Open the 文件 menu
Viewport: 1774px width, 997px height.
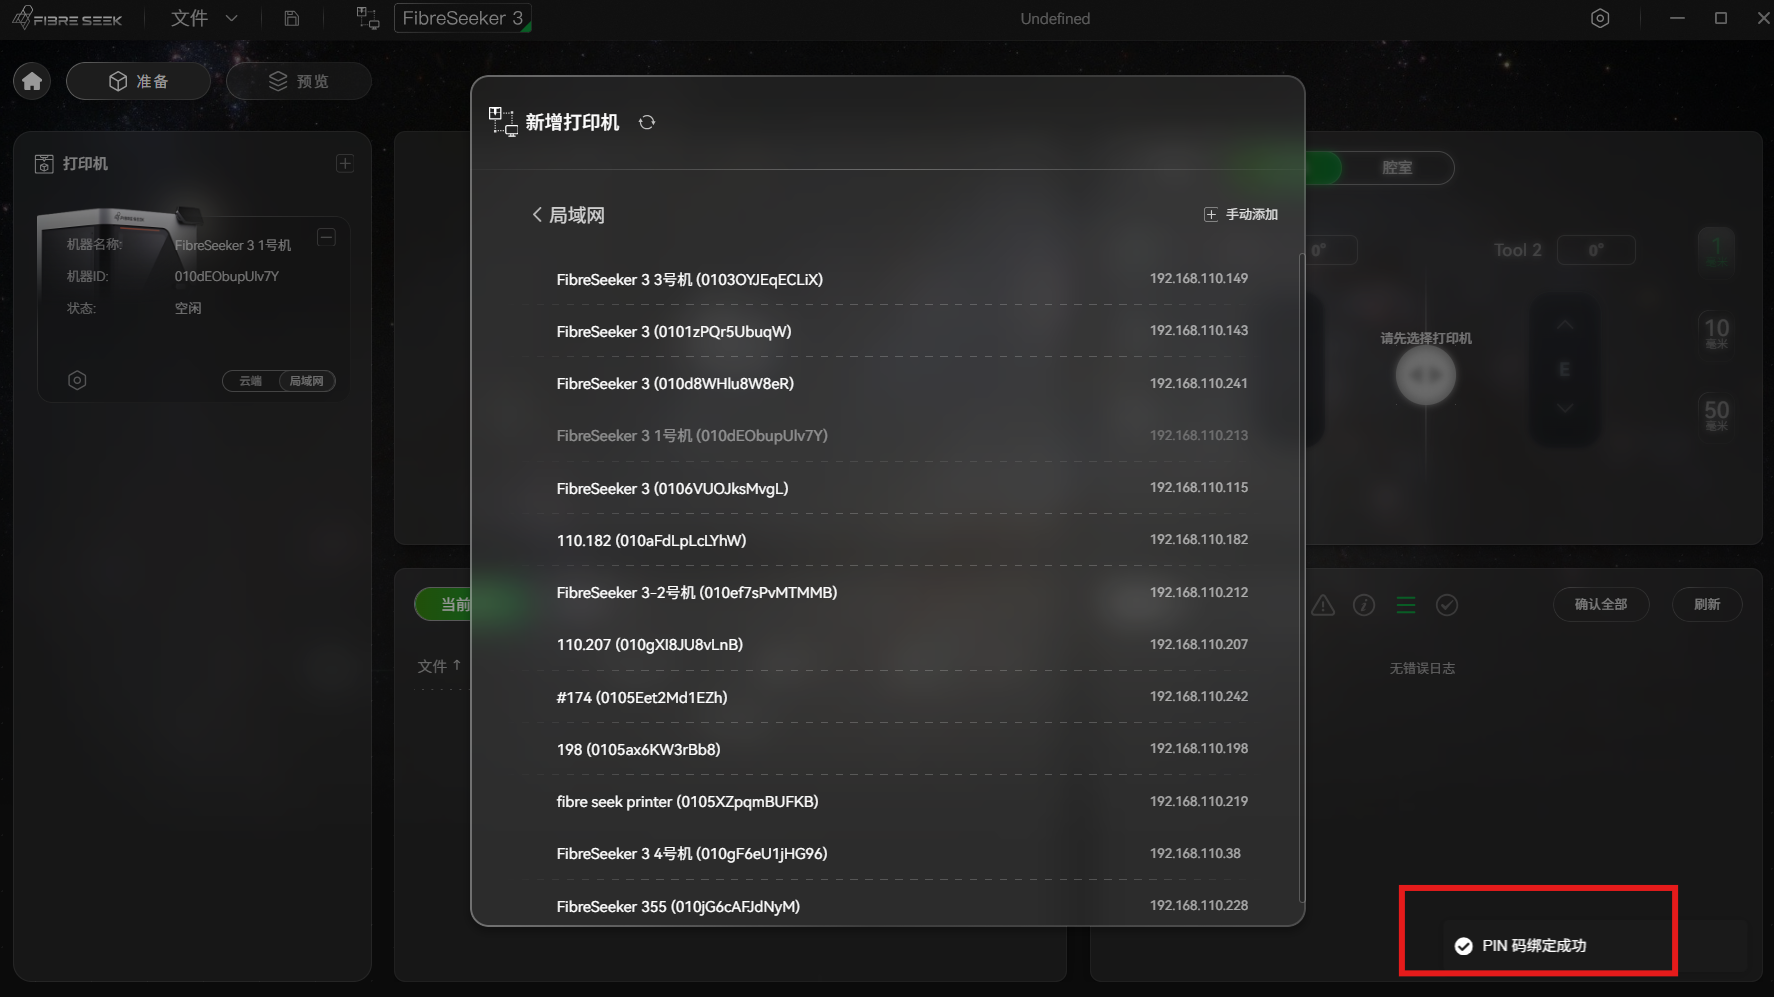click(x=189, y=18)
